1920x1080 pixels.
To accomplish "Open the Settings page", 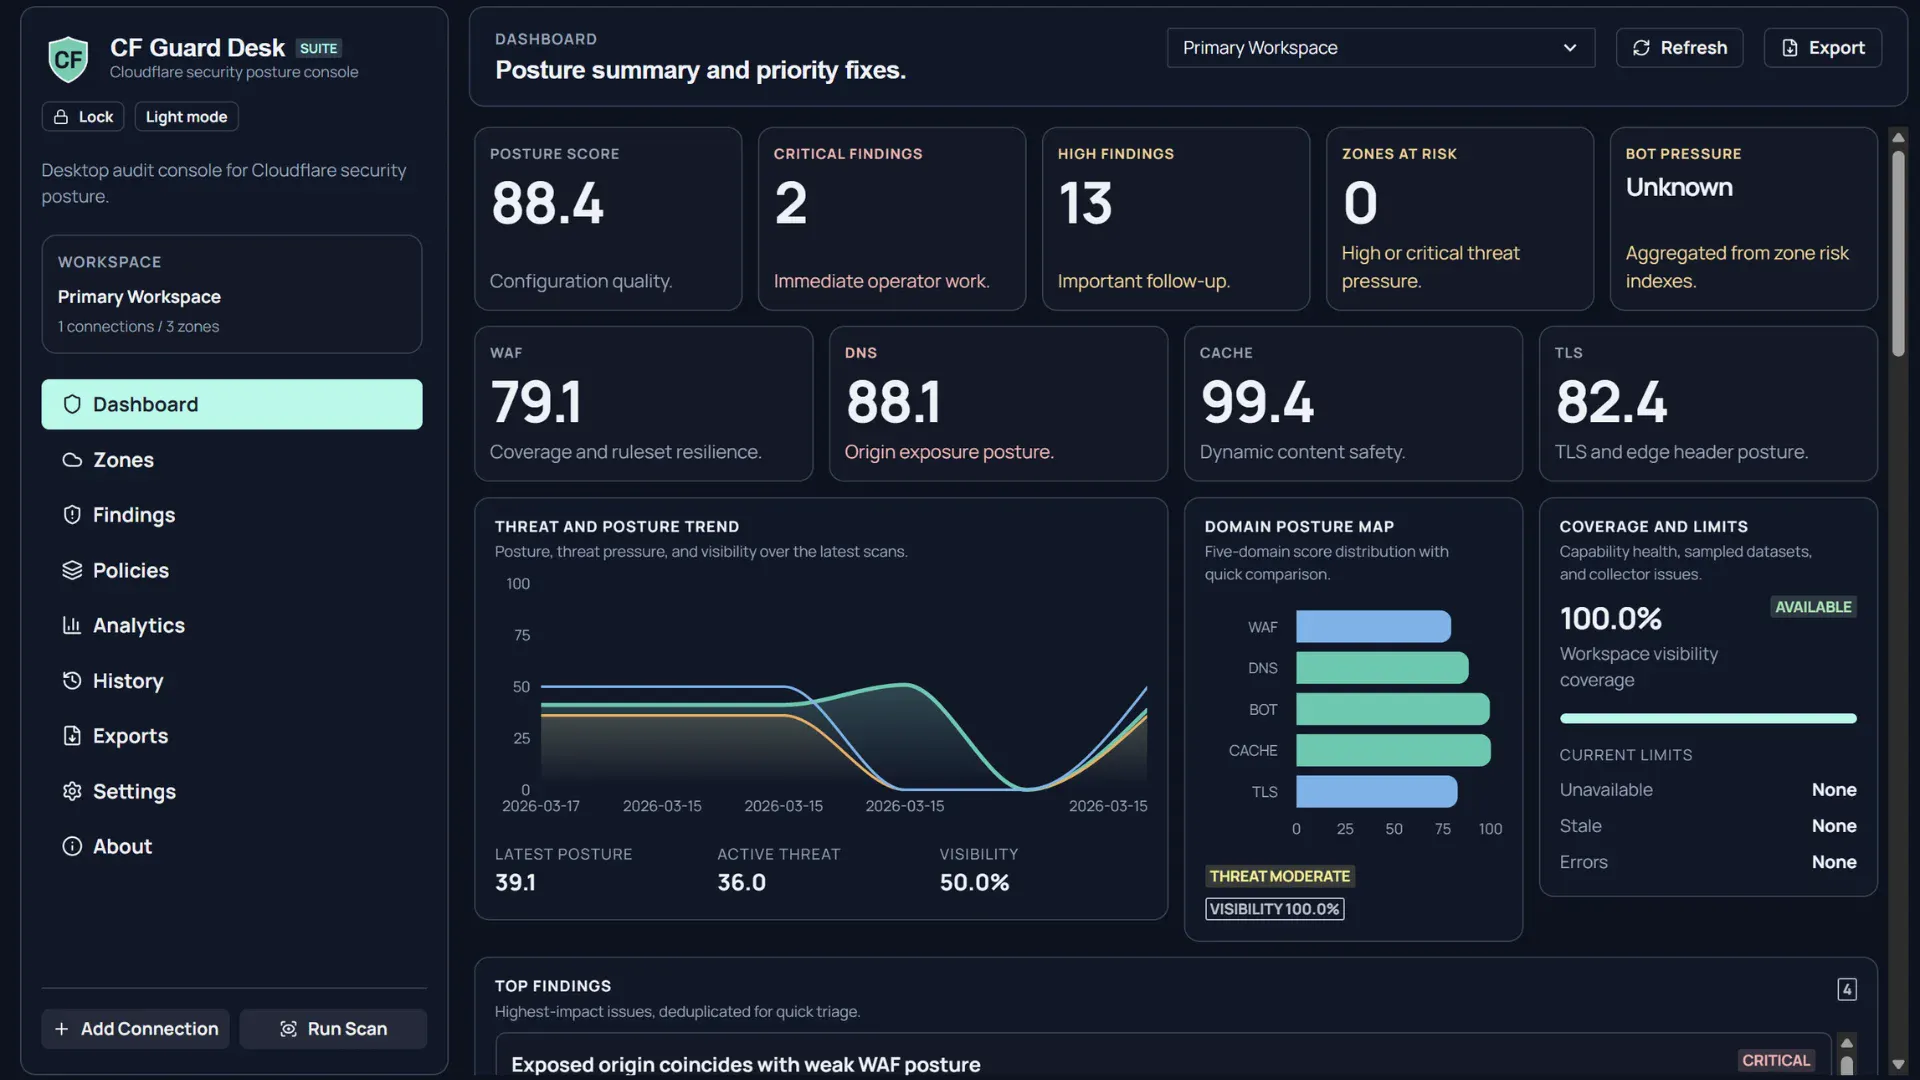I will (x=232, y=791).
